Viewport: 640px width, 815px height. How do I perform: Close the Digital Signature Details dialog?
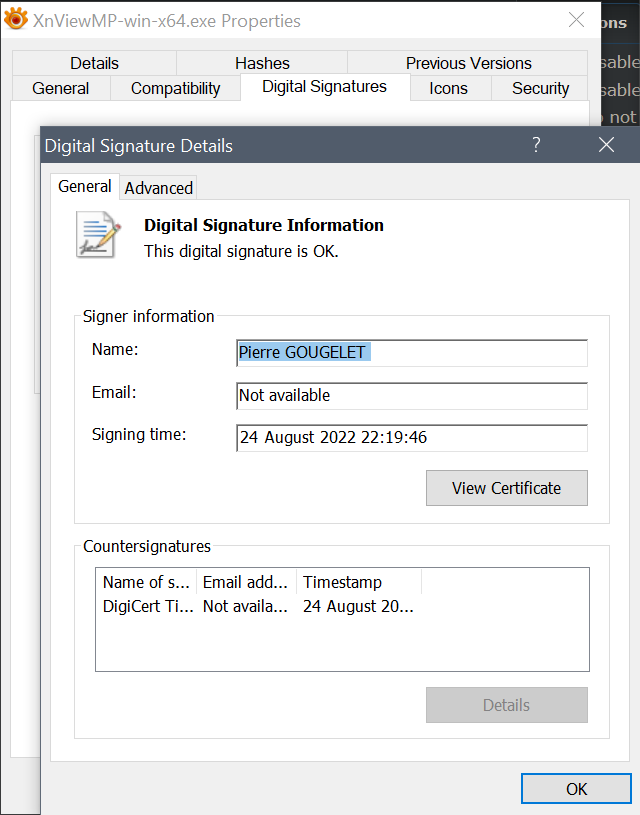point(606,145)
